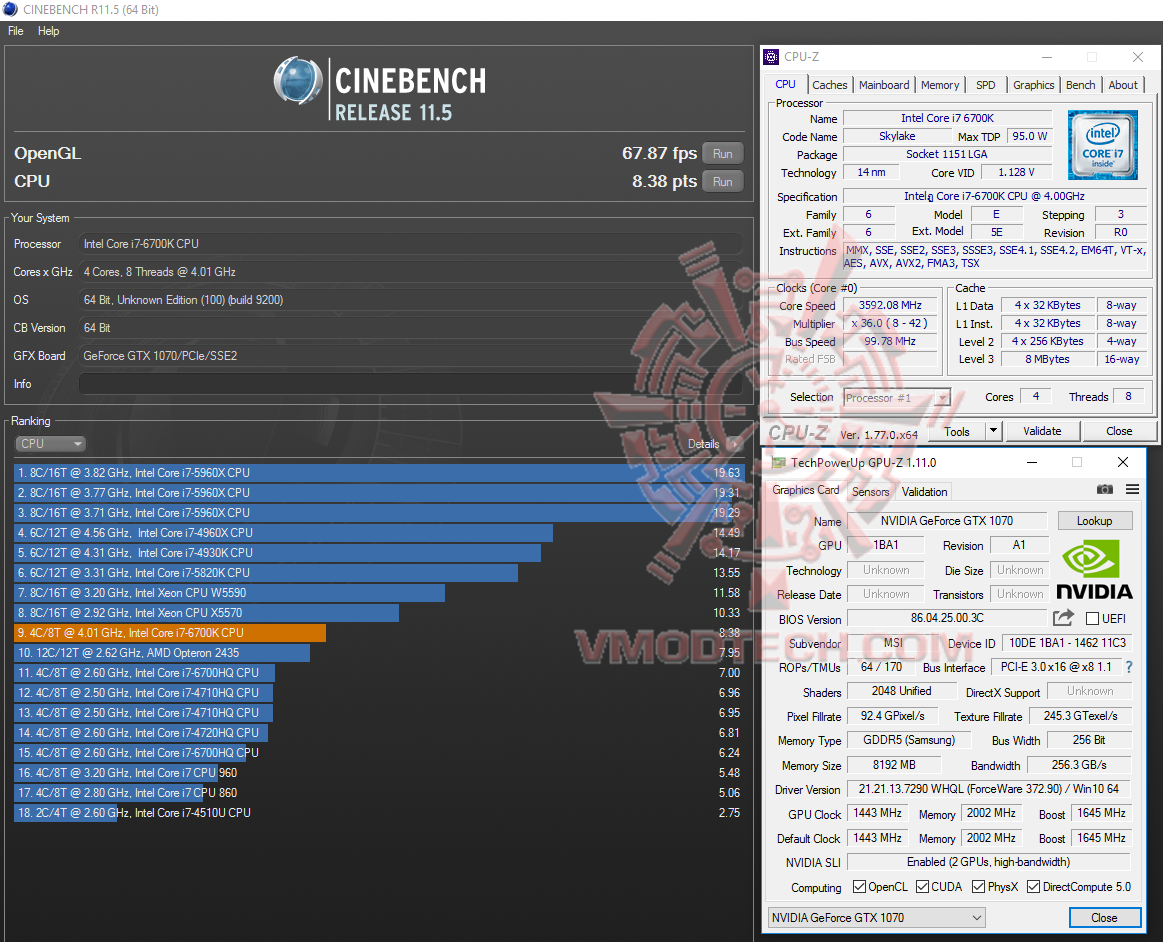Click the GFX Board field GeForce GTX 1070
1163x942 pixels.
click(411, 356)
